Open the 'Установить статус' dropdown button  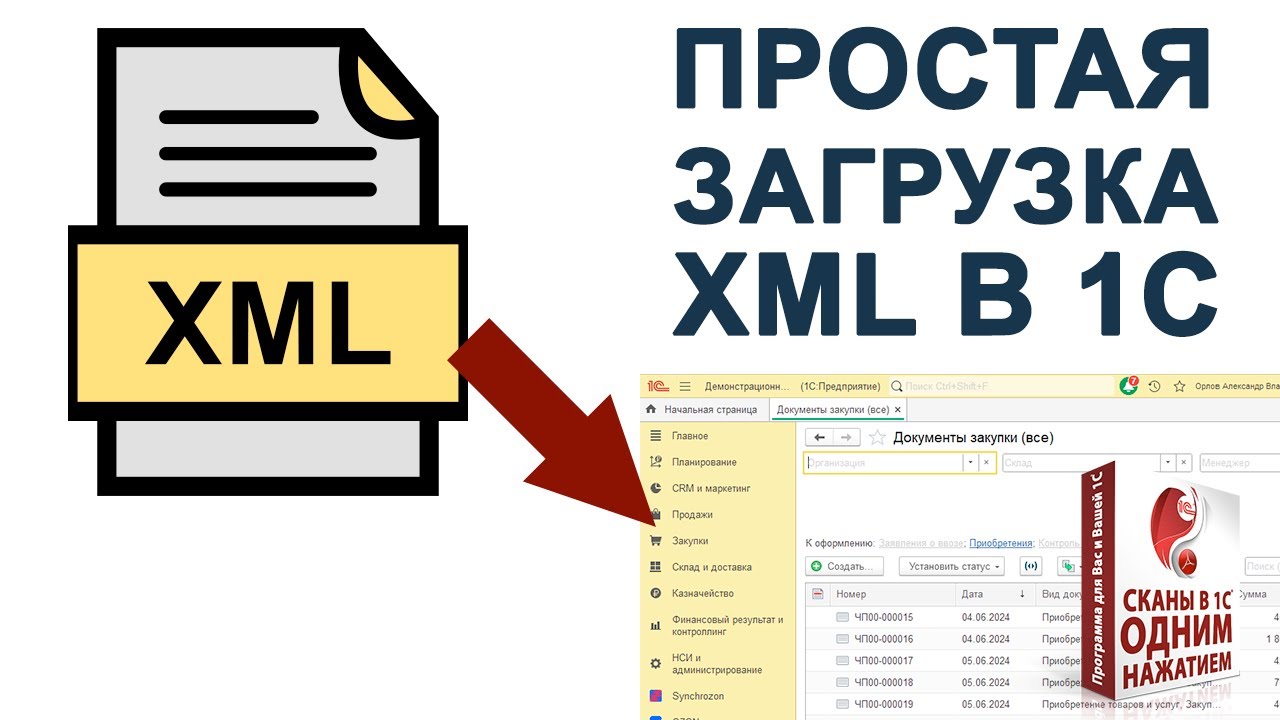coord(954,566)
